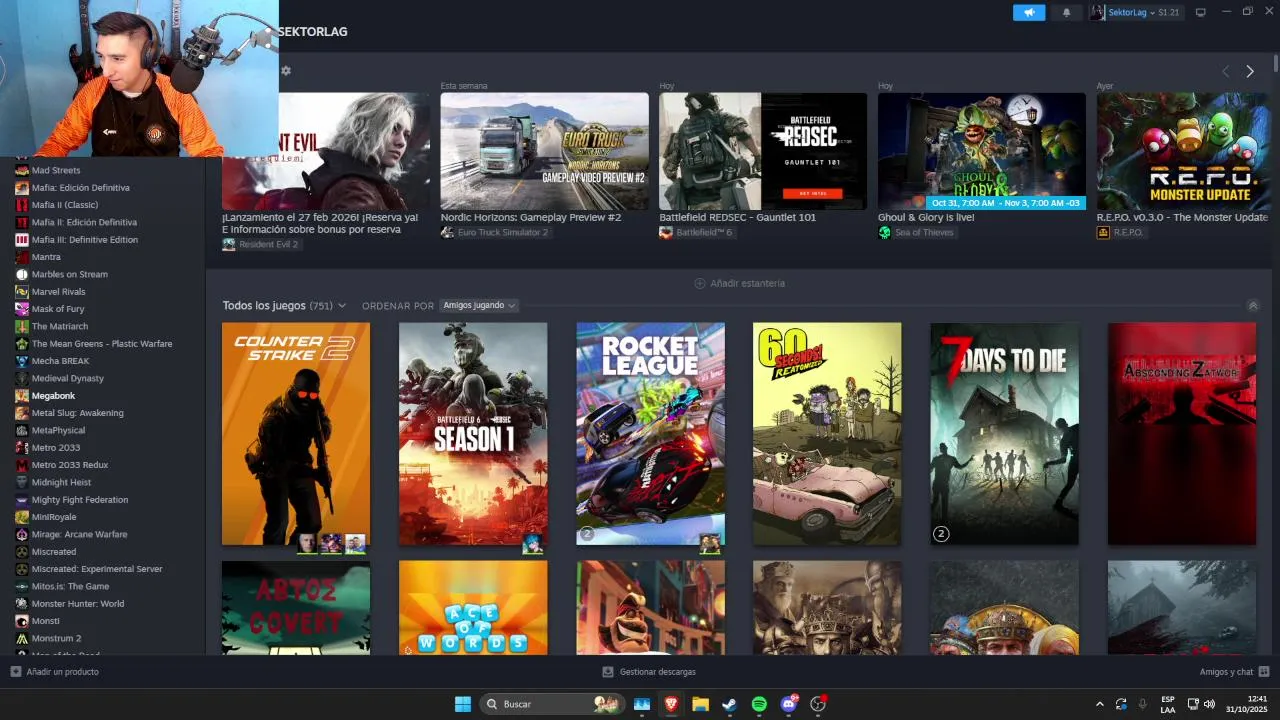The width and height of the screenshot is (1280, 720).
Task: Click friends avatars on Counter-Strike 2 cover
Action: coord(331,544)
